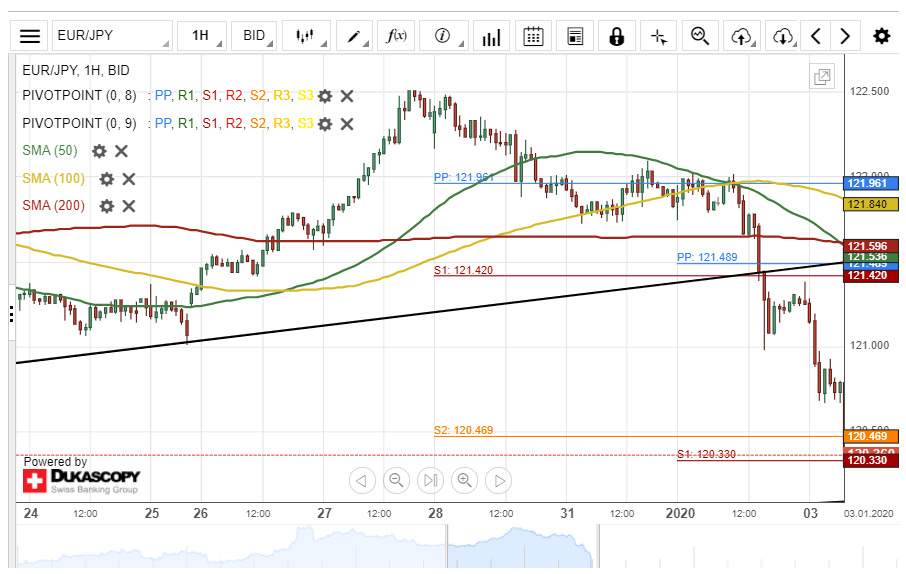Open the calendar date picker
Screen dimensions: 906x574
pyautogui.click(x=533, y=36)
